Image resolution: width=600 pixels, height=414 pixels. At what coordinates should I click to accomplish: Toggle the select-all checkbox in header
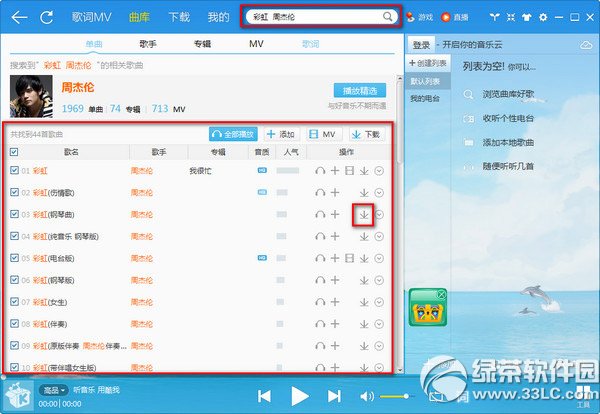(14, 152)
